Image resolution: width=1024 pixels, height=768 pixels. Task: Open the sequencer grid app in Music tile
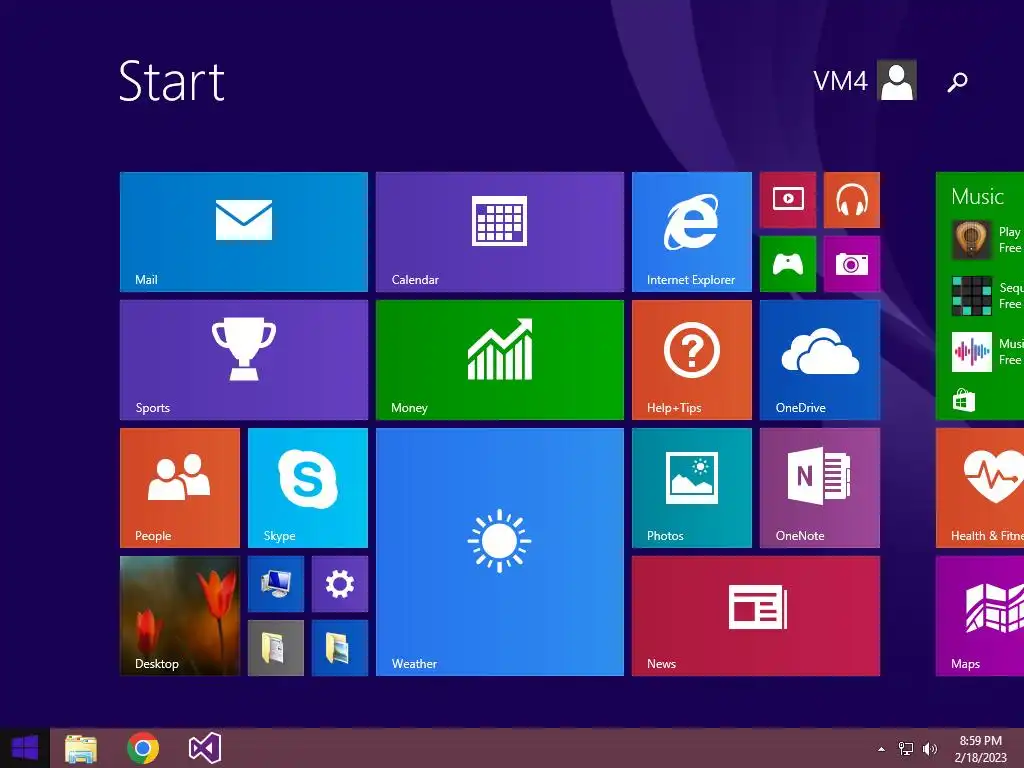tap(972, 296)
